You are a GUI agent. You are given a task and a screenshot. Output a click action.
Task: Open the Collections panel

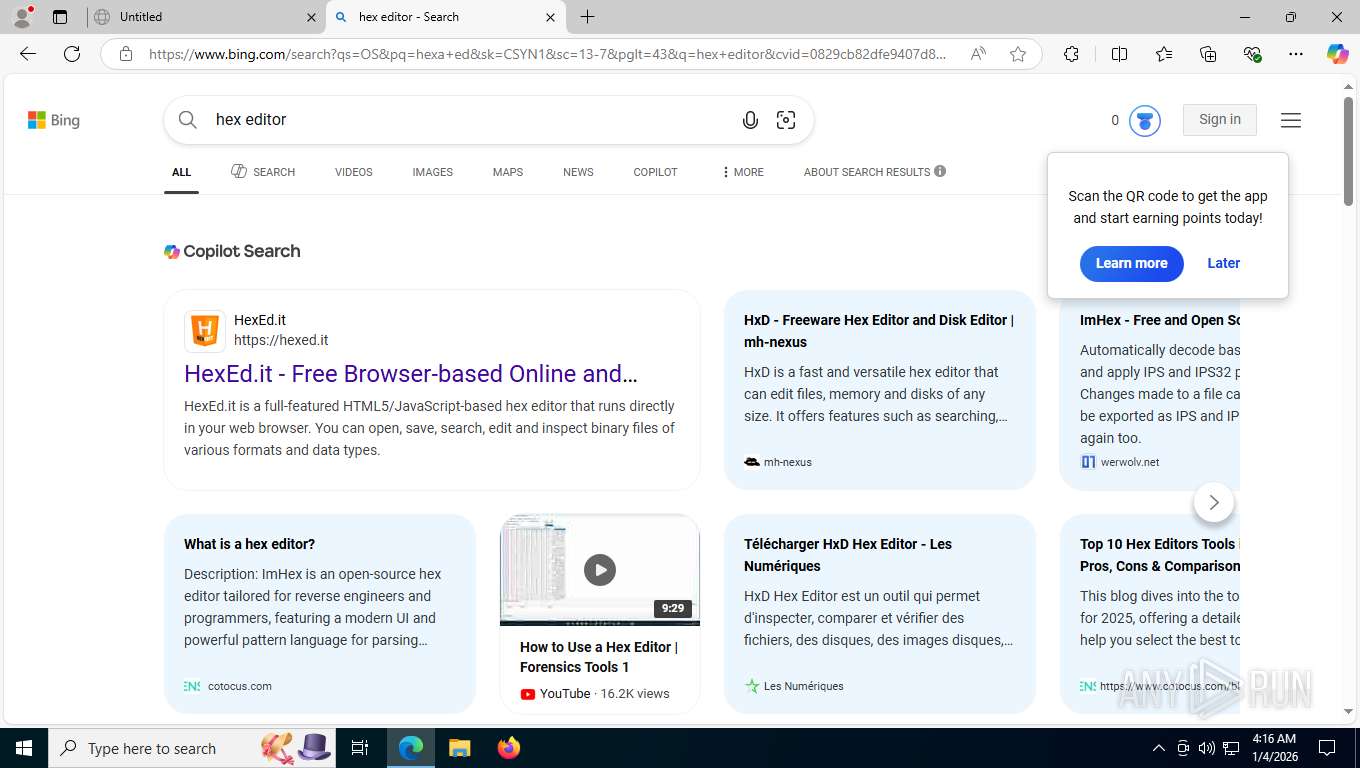1208,54
